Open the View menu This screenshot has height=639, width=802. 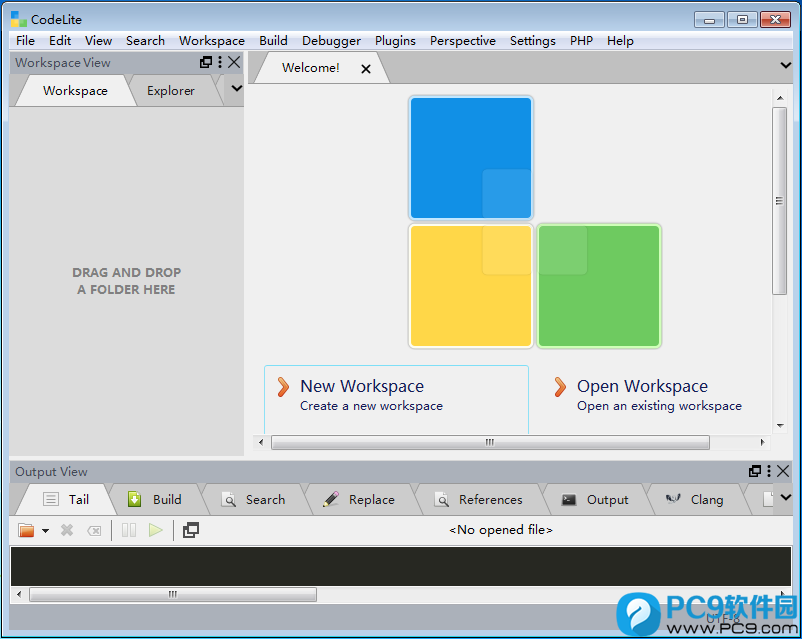tap(98, 40)
